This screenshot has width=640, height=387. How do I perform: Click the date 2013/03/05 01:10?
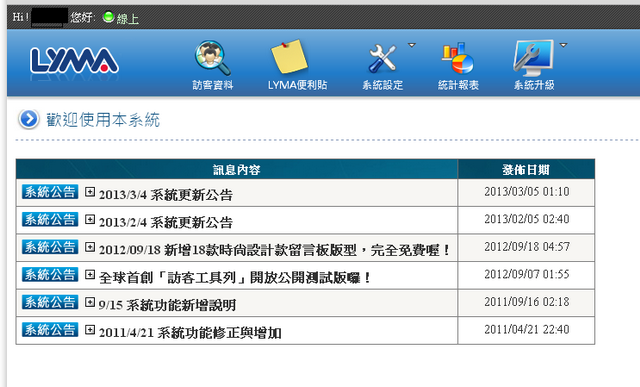(x=527, y=191)
